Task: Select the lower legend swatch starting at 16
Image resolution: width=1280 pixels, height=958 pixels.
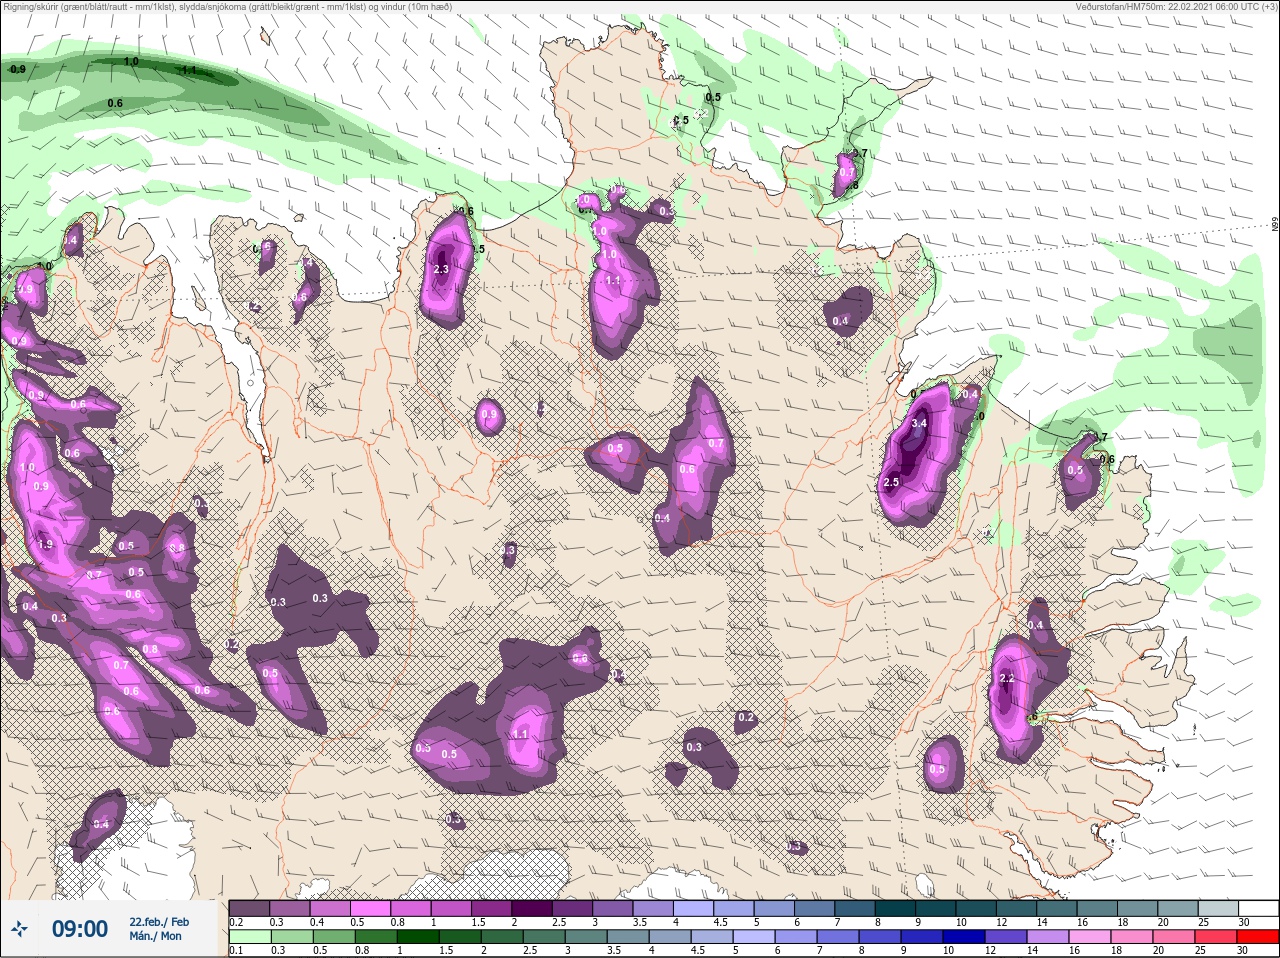Action: [x=1090, y=937]
